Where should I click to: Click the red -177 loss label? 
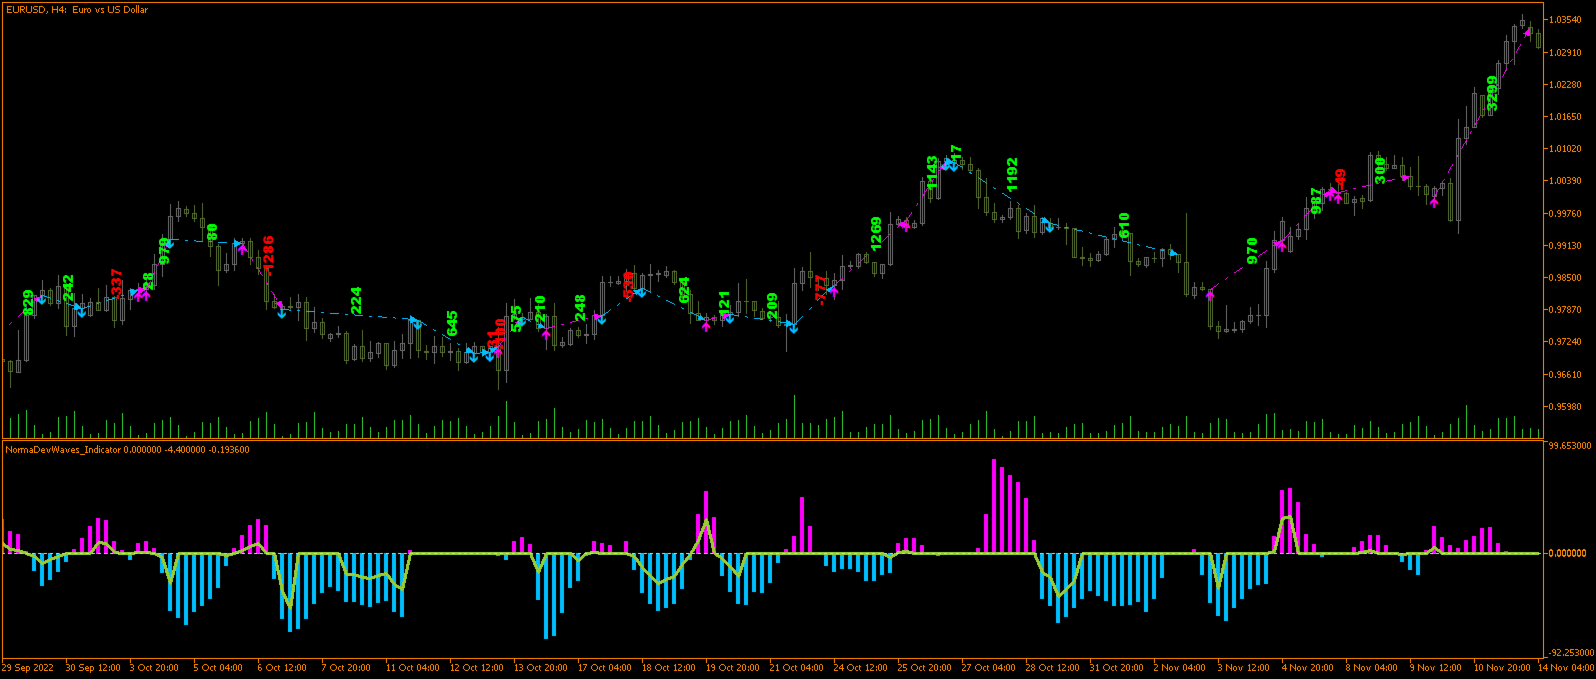click(x=820, y=288)
